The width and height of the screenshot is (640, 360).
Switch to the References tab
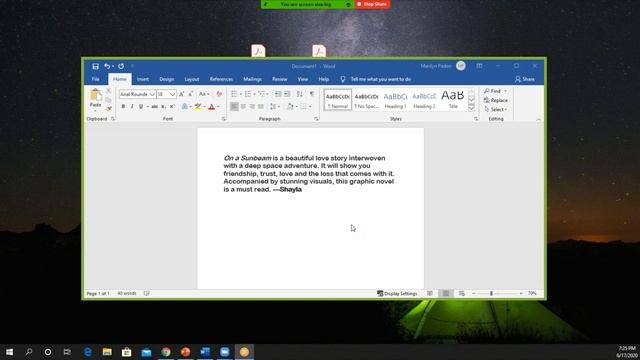pyautogui.click(x=221, y=79)
